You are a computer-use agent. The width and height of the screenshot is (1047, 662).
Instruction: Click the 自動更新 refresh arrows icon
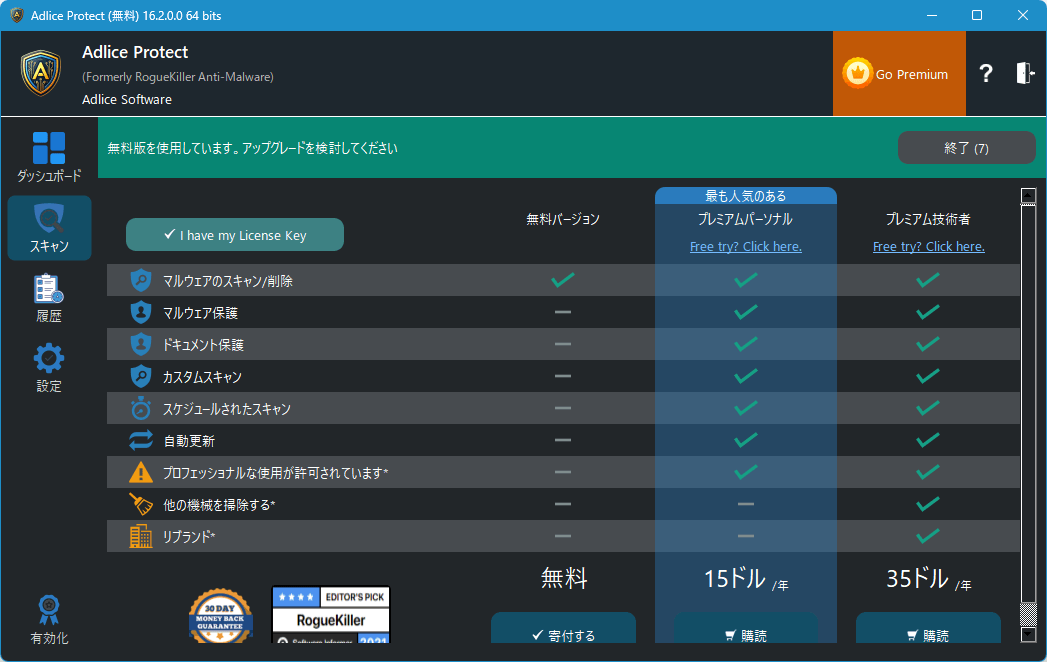140,440
